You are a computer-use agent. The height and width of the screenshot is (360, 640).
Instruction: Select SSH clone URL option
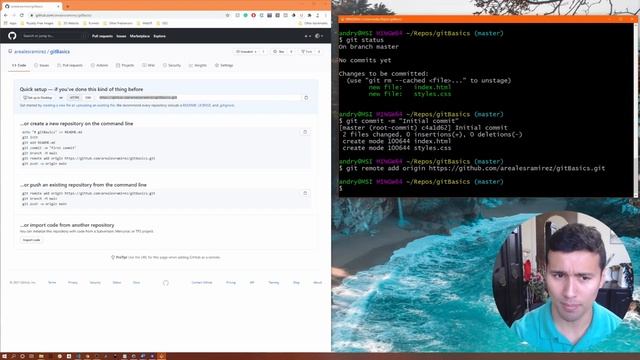point(88,98)
